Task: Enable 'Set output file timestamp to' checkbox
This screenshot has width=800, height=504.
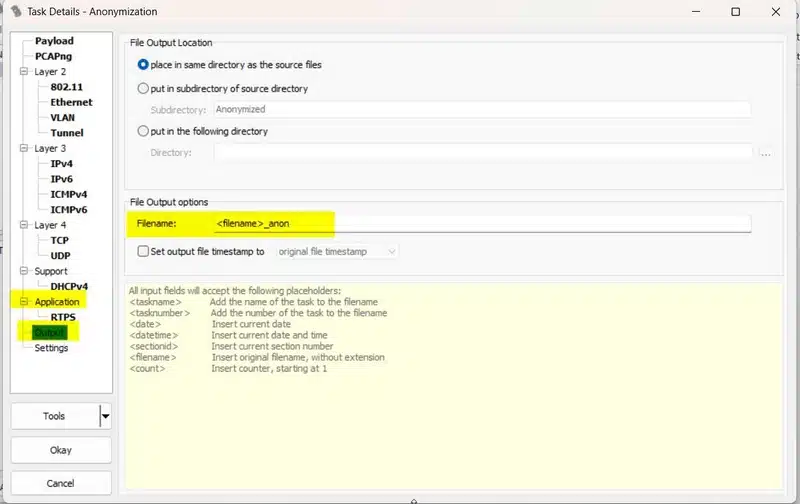Action: pos(143,251)
